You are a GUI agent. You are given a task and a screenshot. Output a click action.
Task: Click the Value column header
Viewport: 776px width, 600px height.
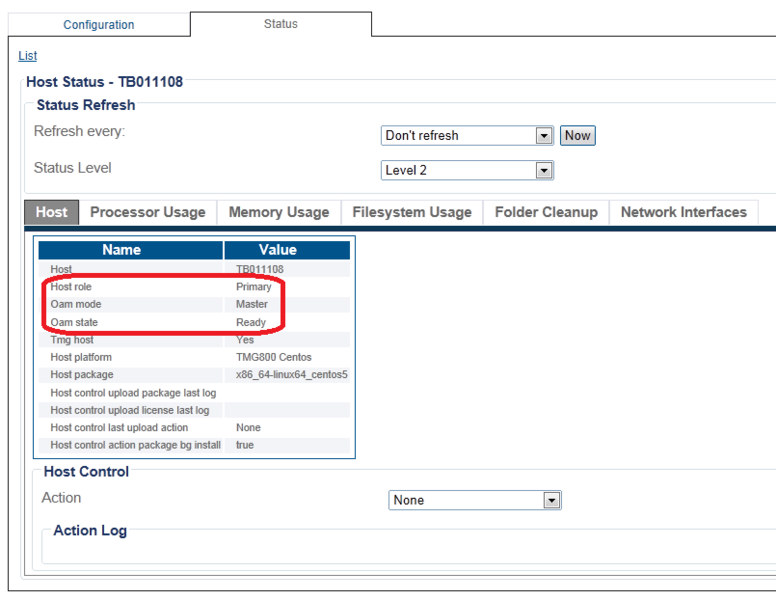click(287, 250)
